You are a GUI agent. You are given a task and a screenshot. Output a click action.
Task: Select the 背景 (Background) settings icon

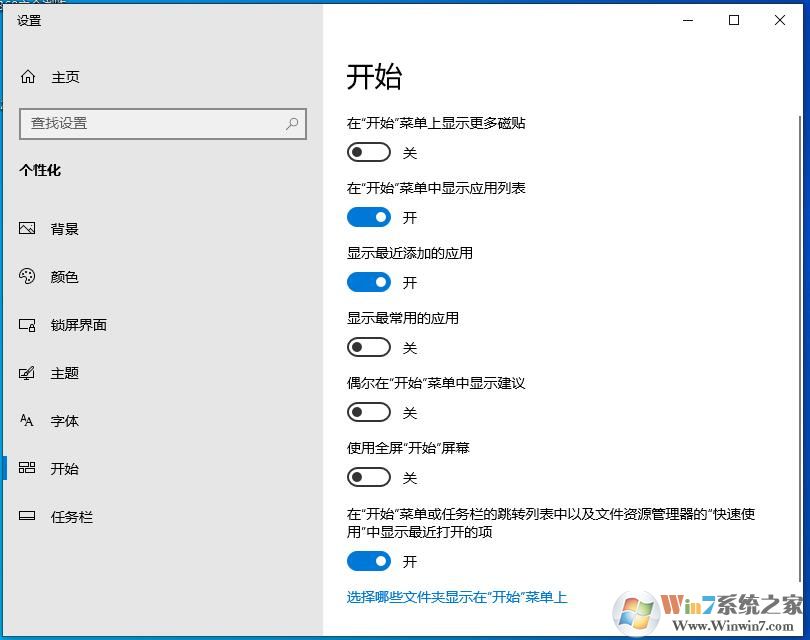[x=28, y=228]
